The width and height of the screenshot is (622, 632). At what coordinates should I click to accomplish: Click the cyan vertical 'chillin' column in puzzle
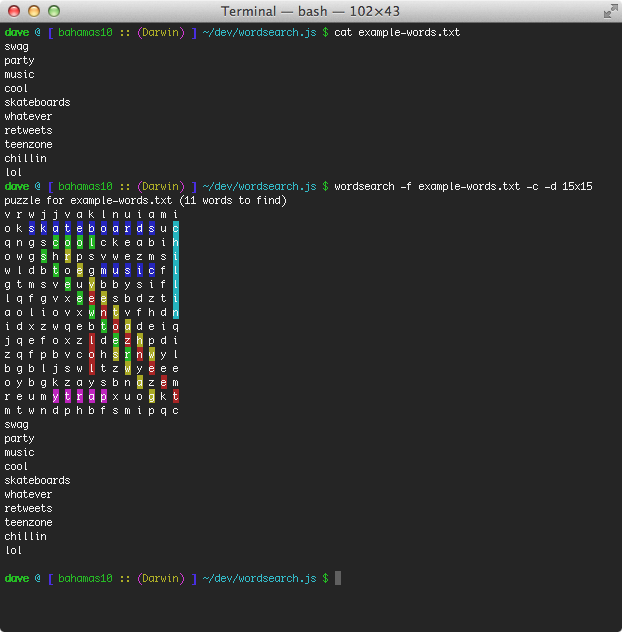pyautogui.click(x=176, y=270)
